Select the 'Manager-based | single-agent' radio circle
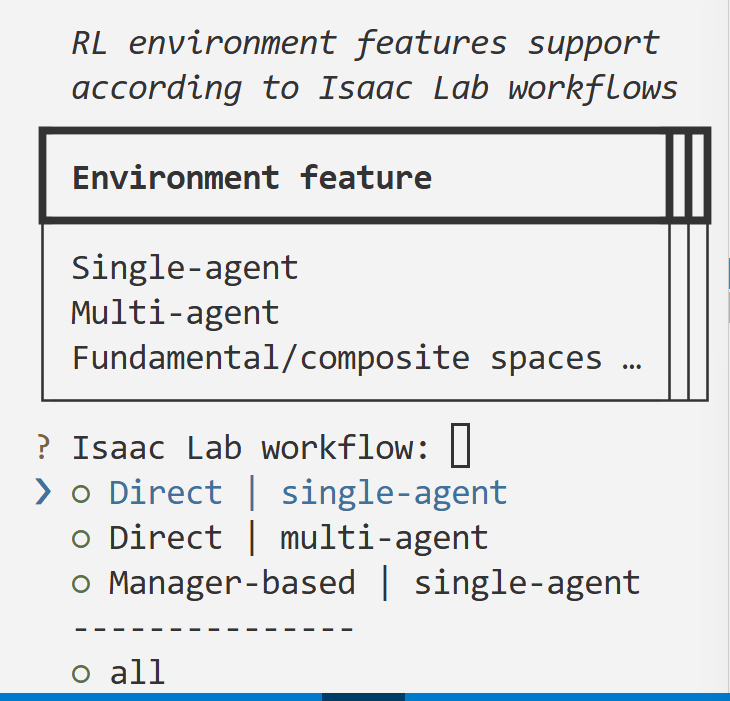Screen dimensions: 730x701 (81, 583)
